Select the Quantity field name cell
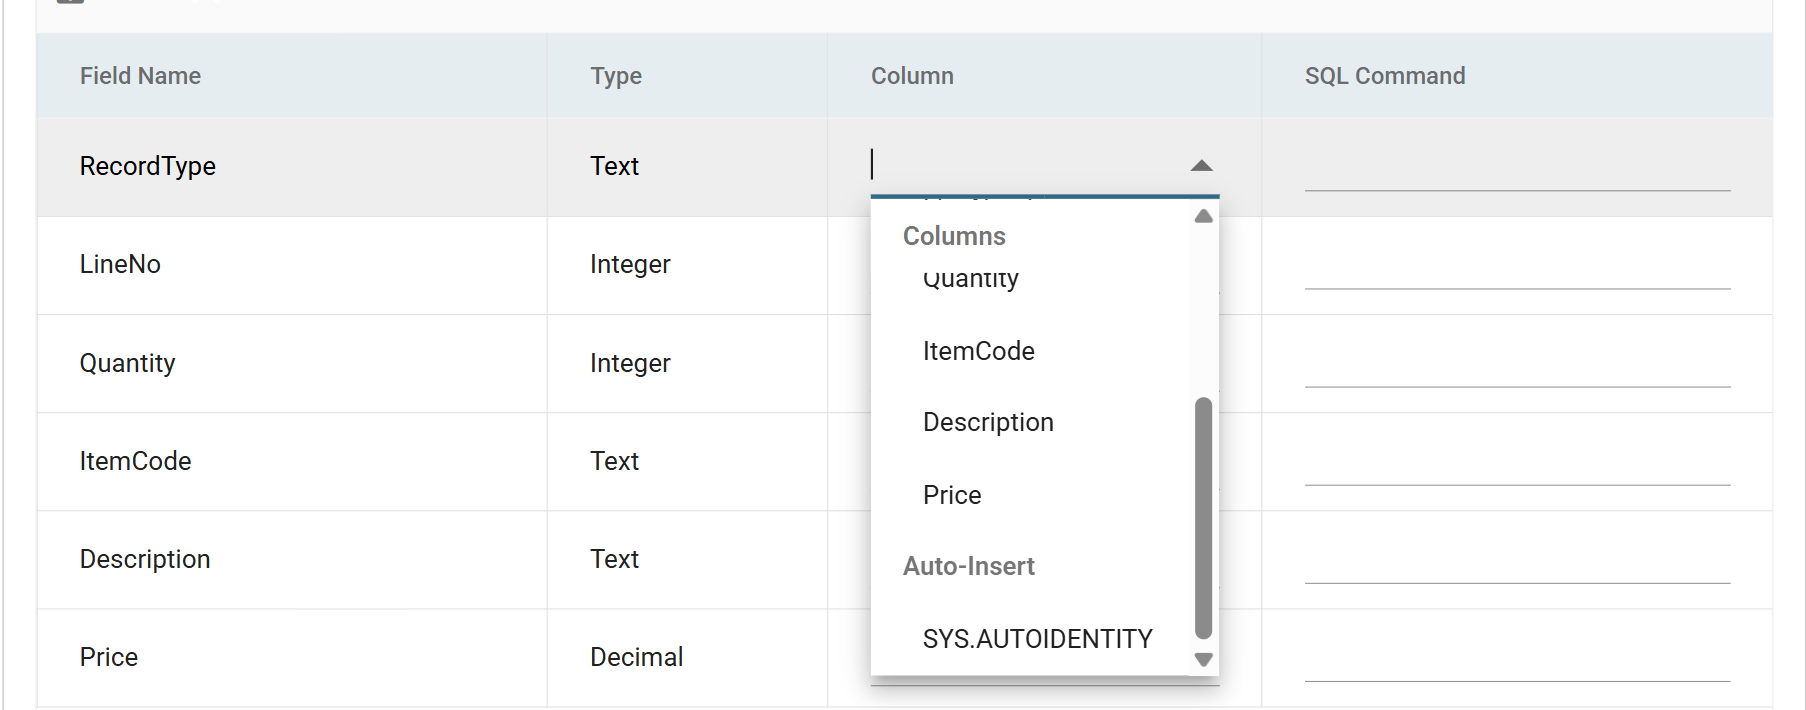Viewport: 1806px width, 710px height. [x=292, y=363]
